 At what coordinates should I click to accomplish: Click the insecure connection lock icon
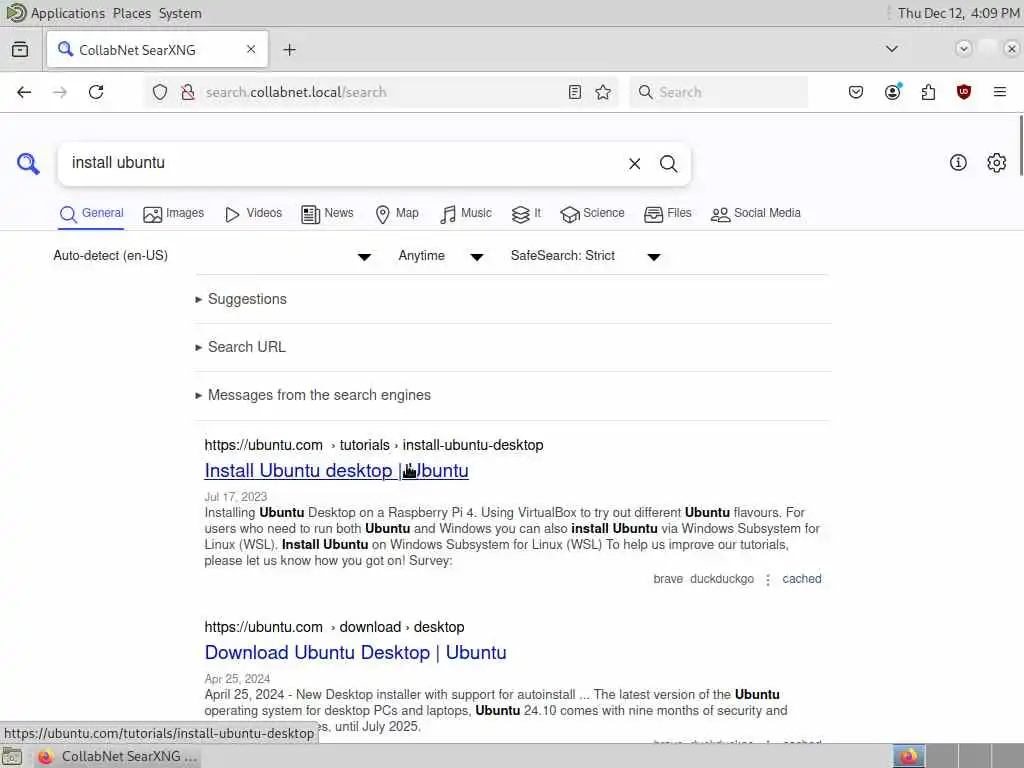[x=188, y=92]
